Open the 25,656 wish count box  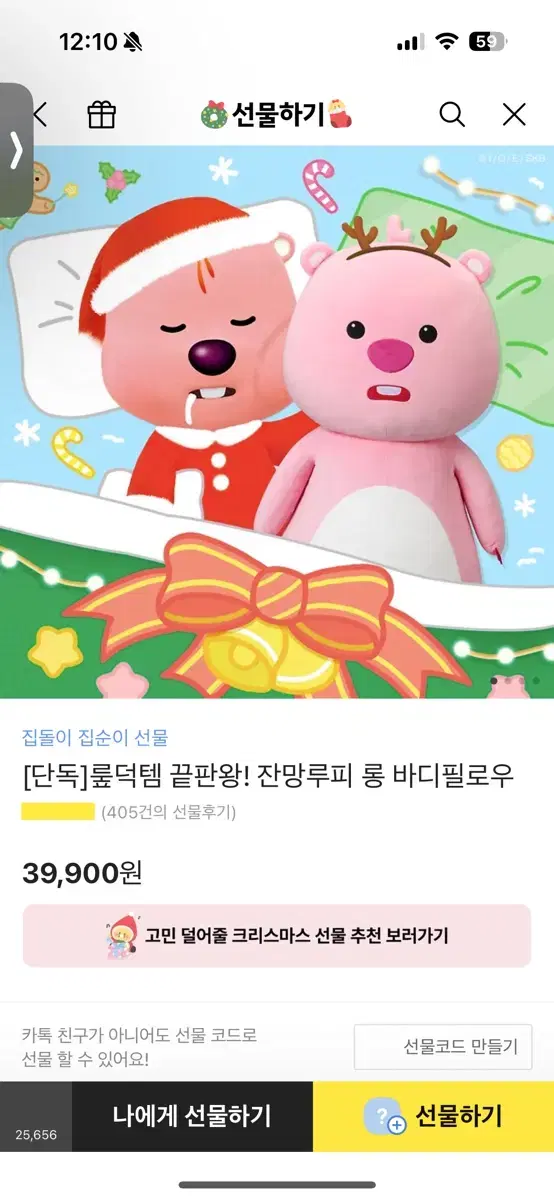36,1116
